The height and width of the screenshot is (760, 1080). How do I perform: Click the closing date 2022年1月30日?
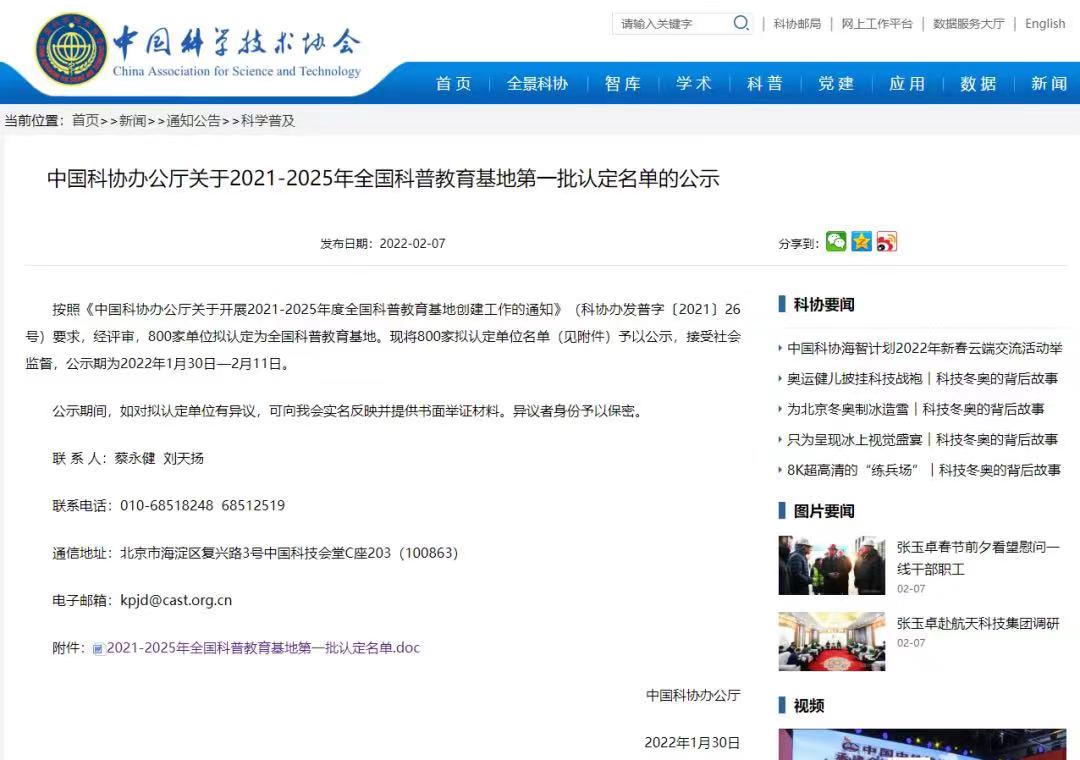click(x=692, y=743)
